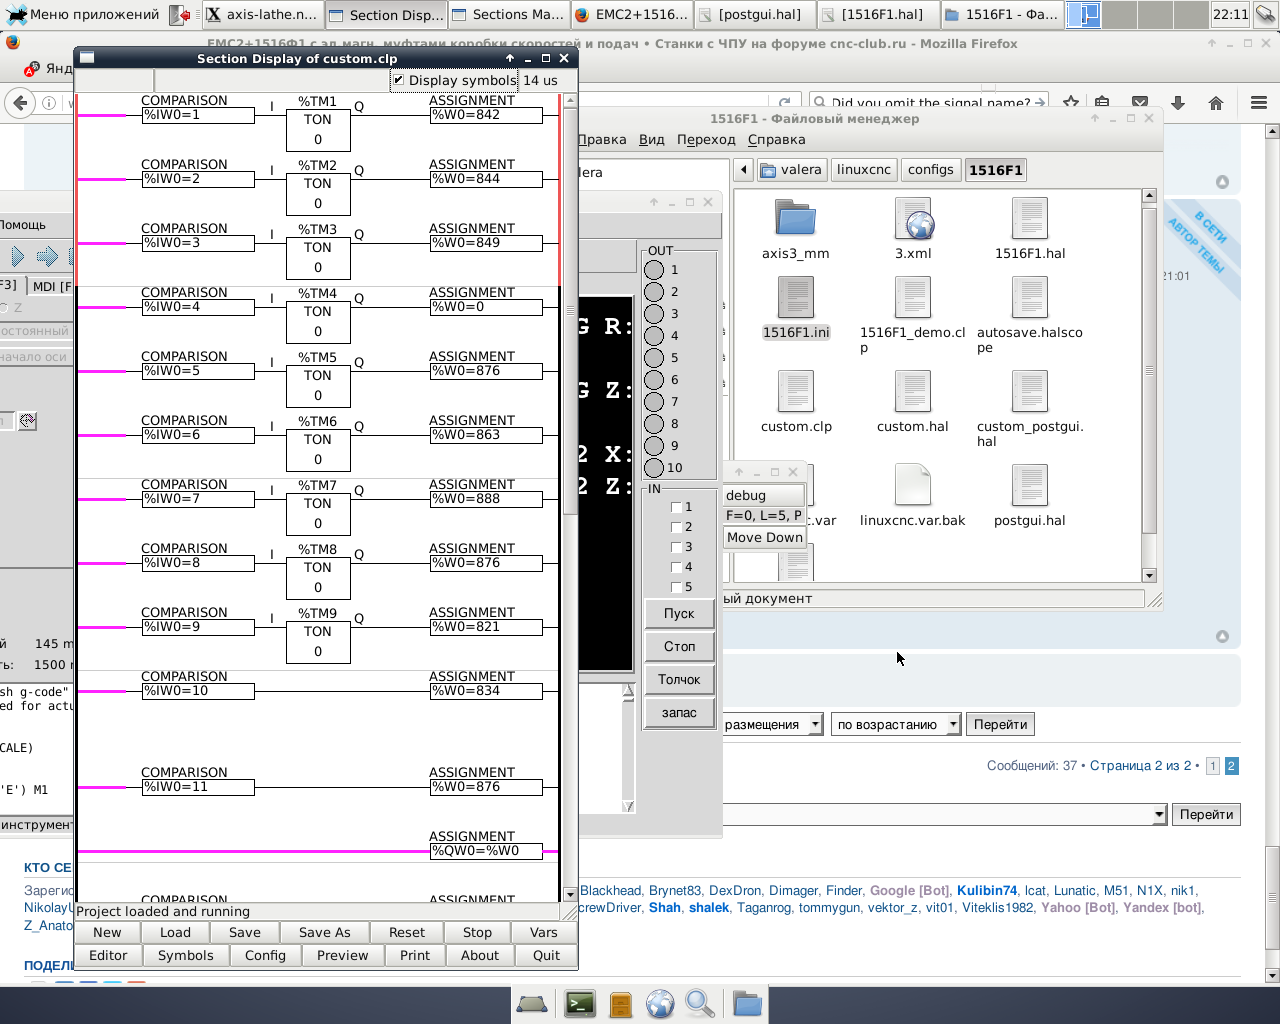Toggle IN checkbox 1
Image resolution: width=1280 pixels, height=1024 pixels.
[676, 507]
